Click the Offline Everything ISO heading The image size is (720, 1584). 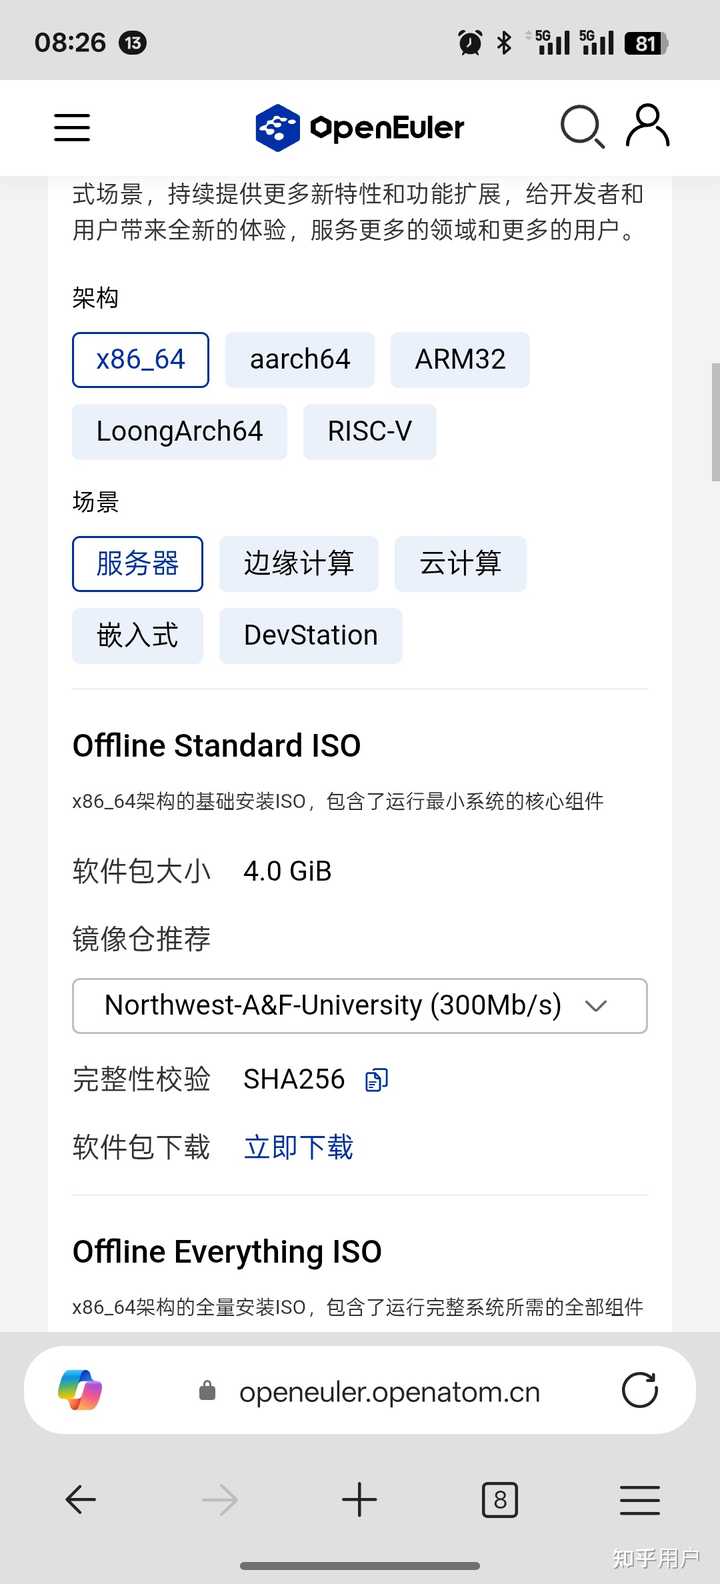point(227,1252)
